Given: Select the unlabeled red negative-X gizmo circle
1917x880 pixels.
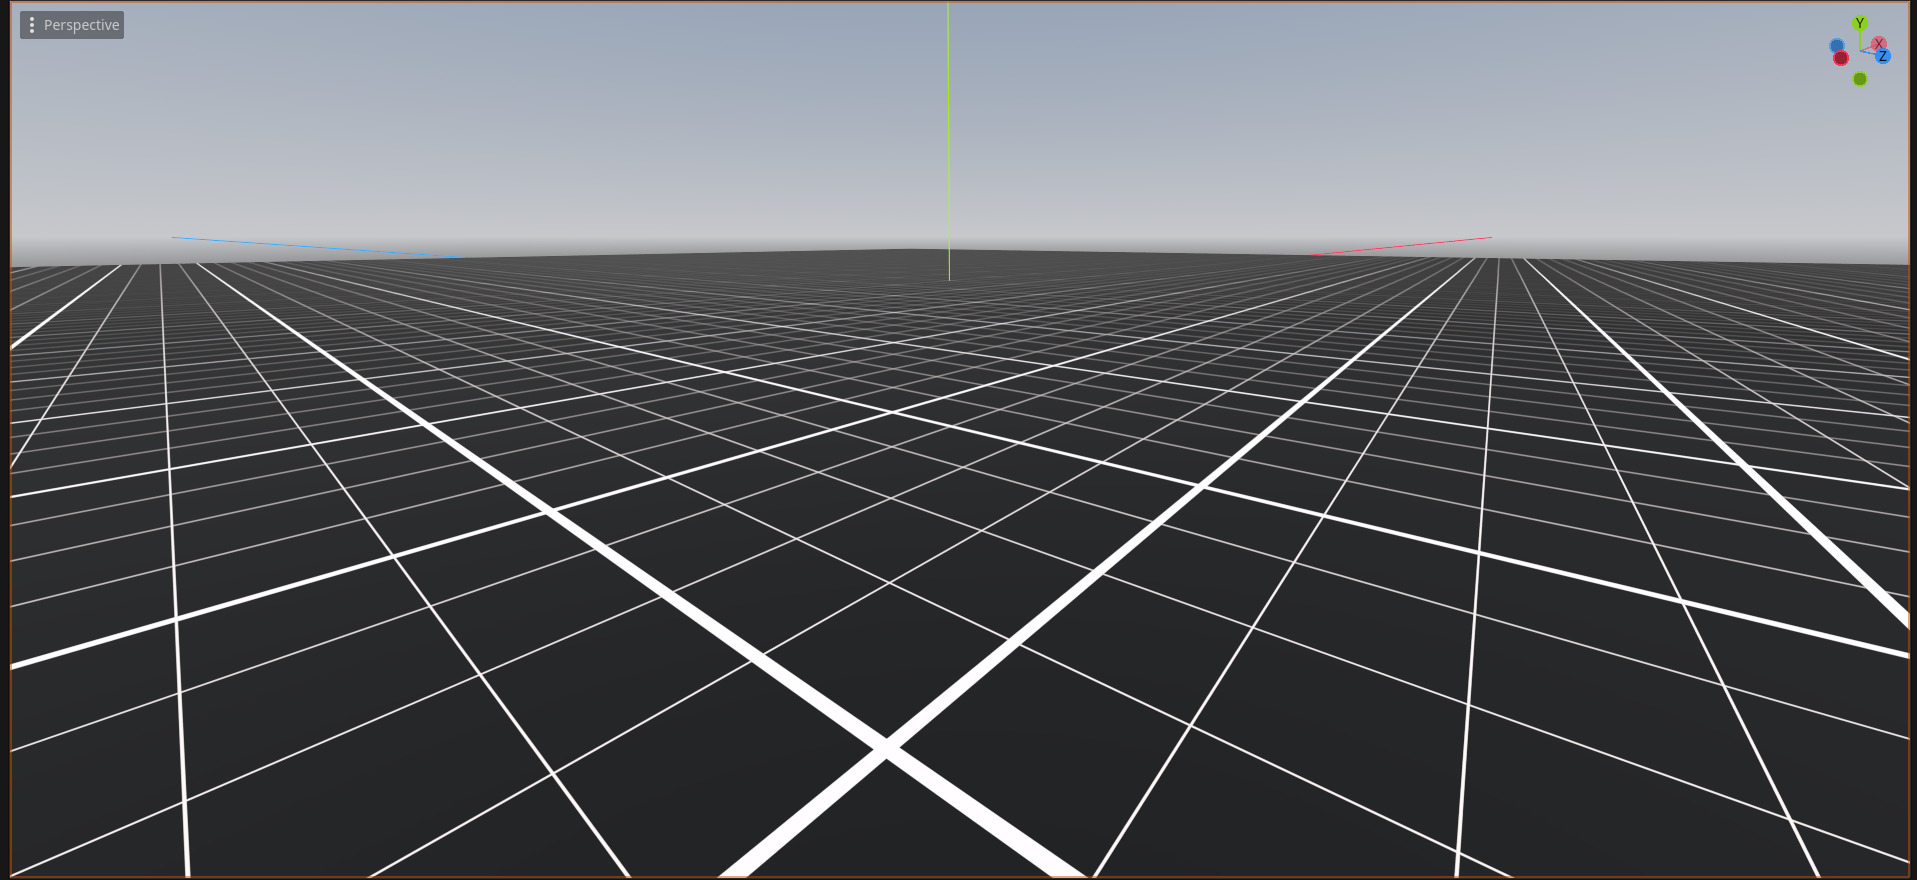Looking at the screenshot, I should click(1841, 58).
